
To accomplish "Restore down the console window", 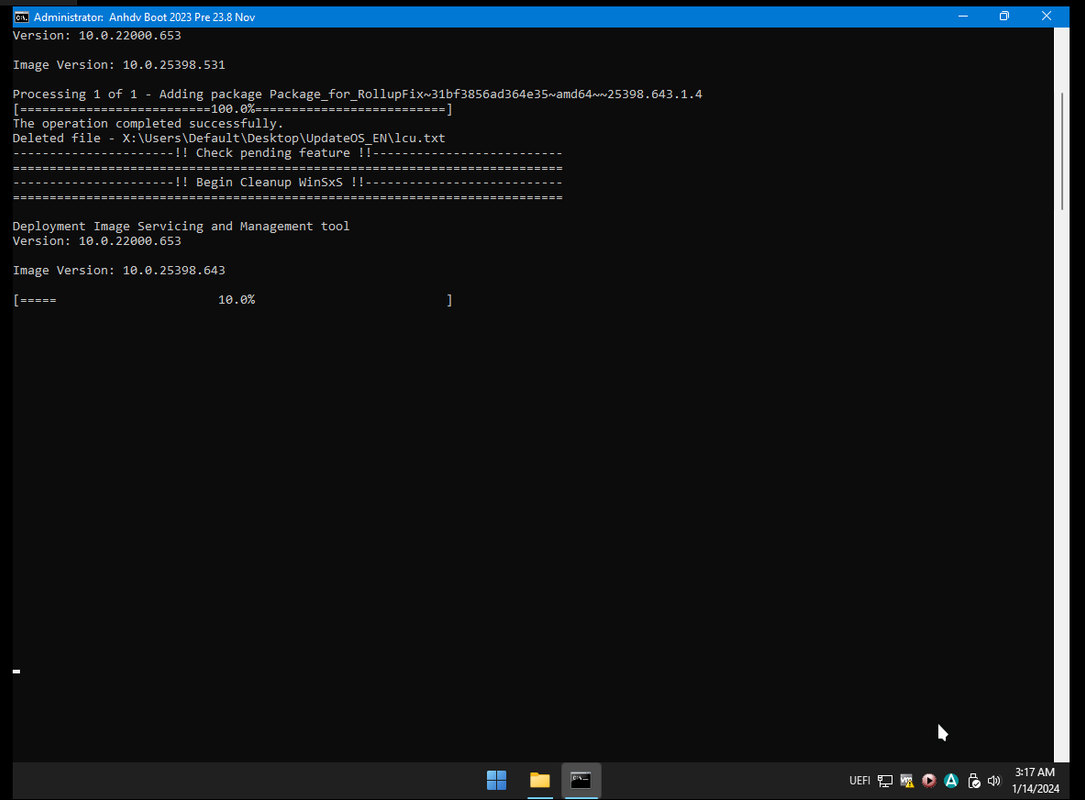I will [1004, 17].
